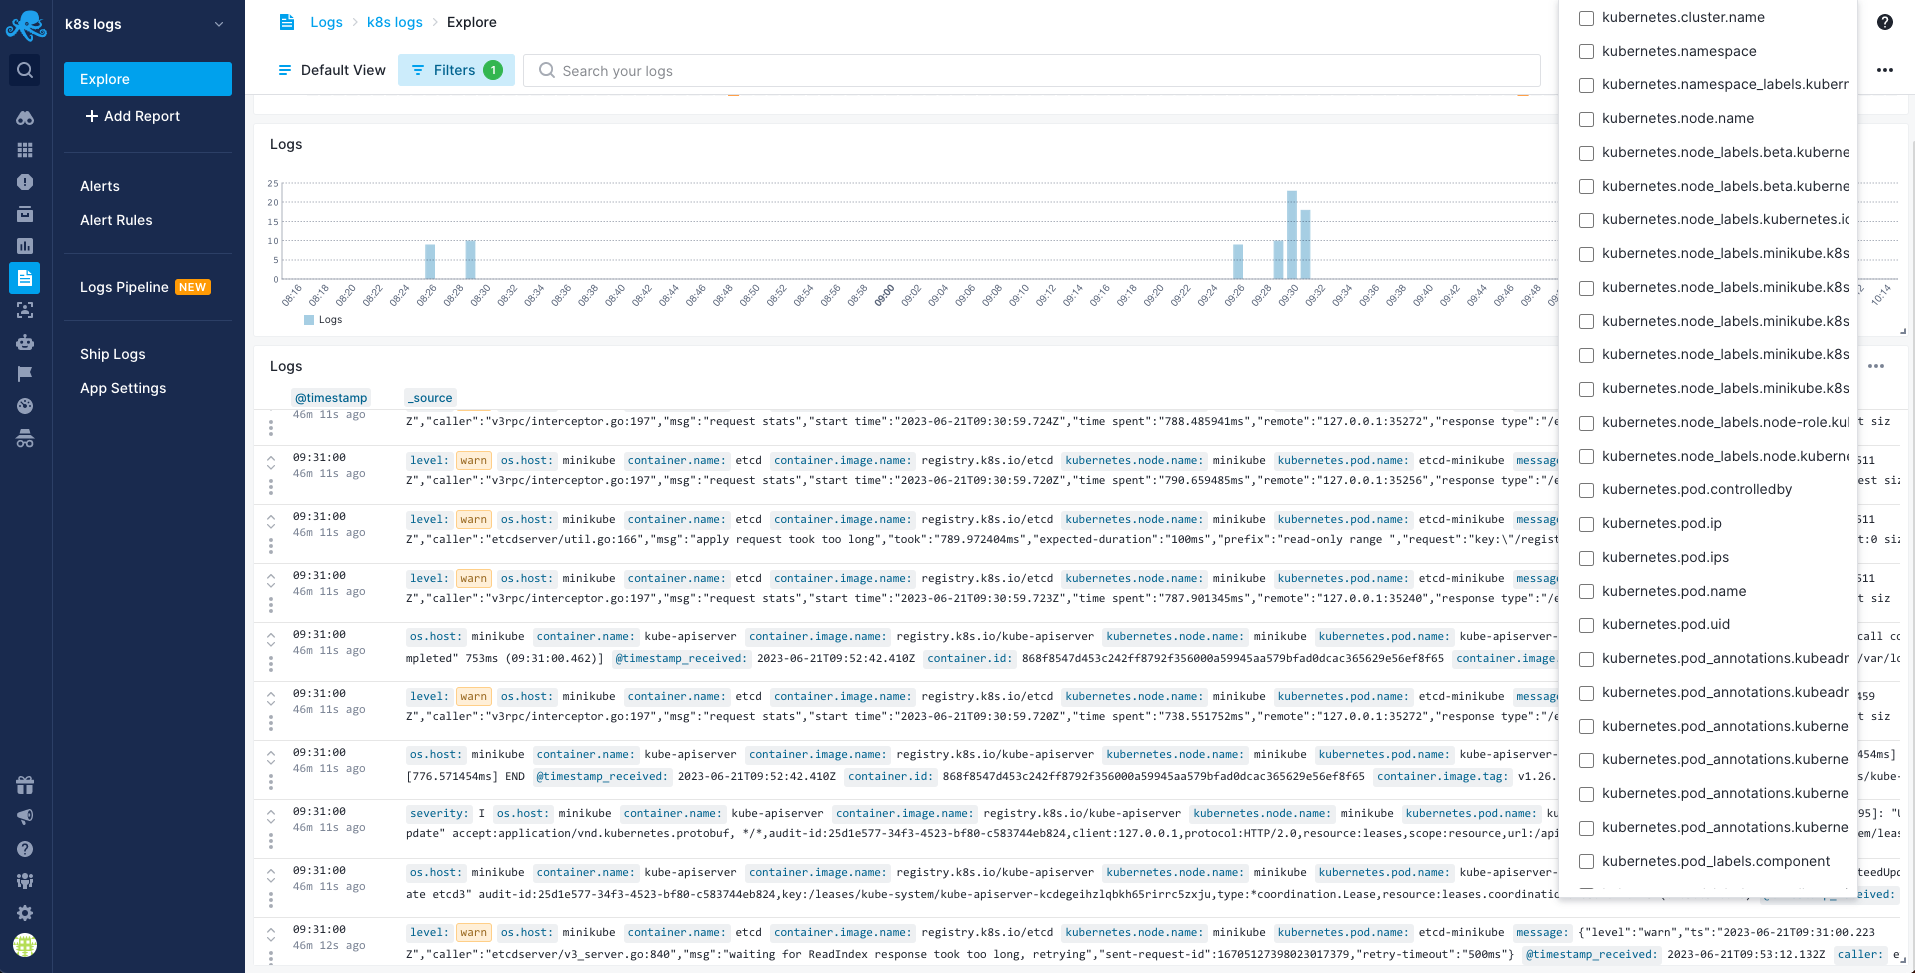Check kubernetes.node_labels.node-role field
The width and height of the screenshot is (1915, 973).
tap(1586, 423)
